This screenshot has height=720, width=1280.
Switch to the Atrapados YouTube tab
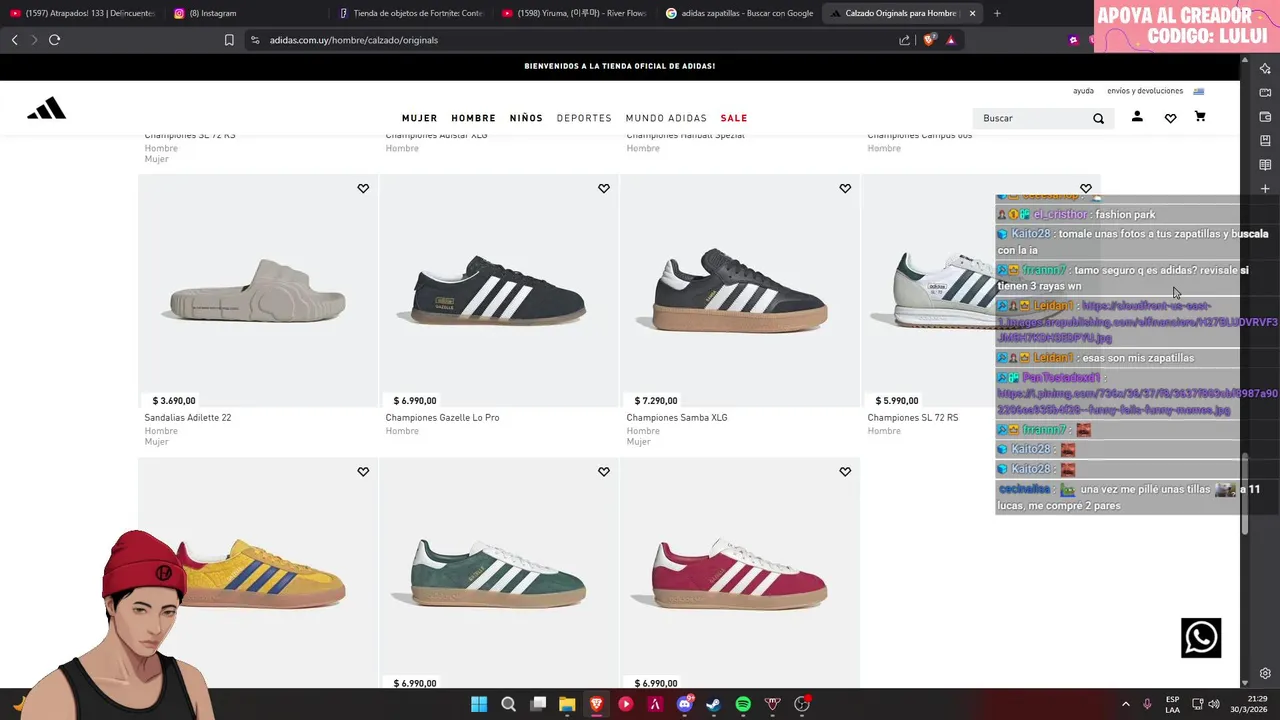pos(84,13)
